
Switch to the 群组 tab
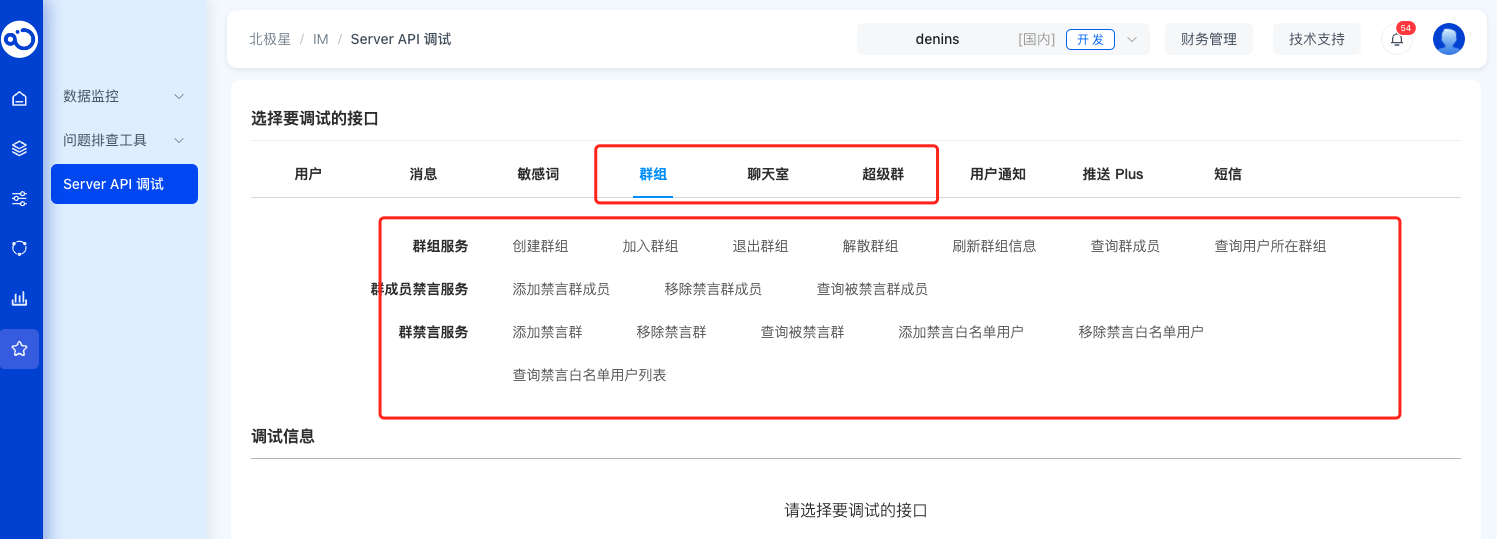(x=653, y=174)
